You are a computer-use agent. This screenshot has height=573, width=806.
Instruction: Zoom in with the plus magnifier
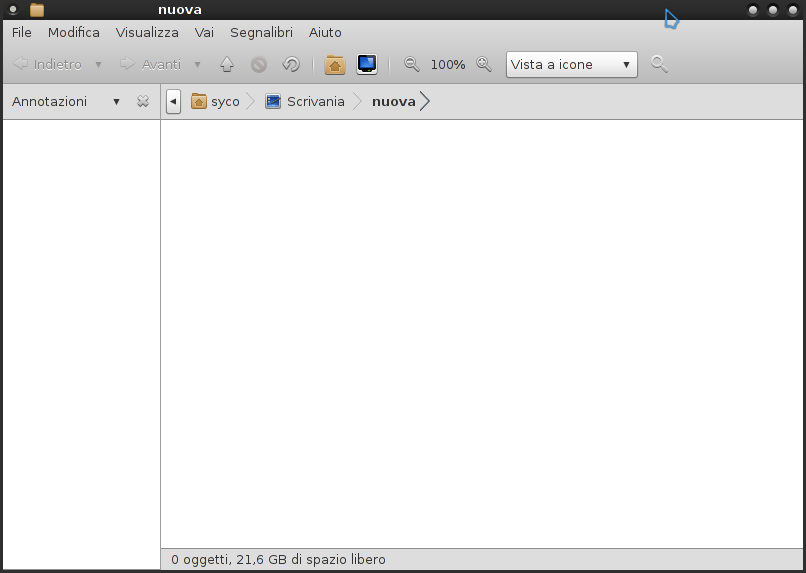[484, 64]
